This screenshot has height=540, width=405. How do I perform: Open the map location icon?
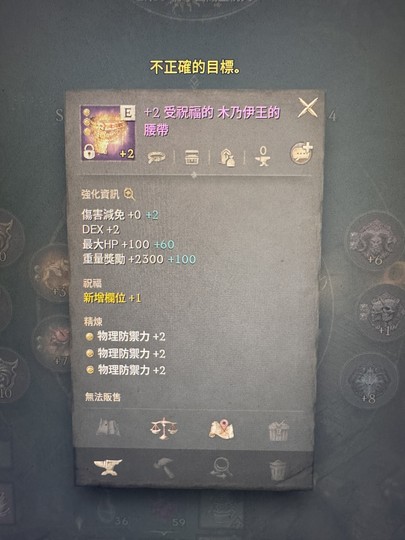(x=221, y=429)
